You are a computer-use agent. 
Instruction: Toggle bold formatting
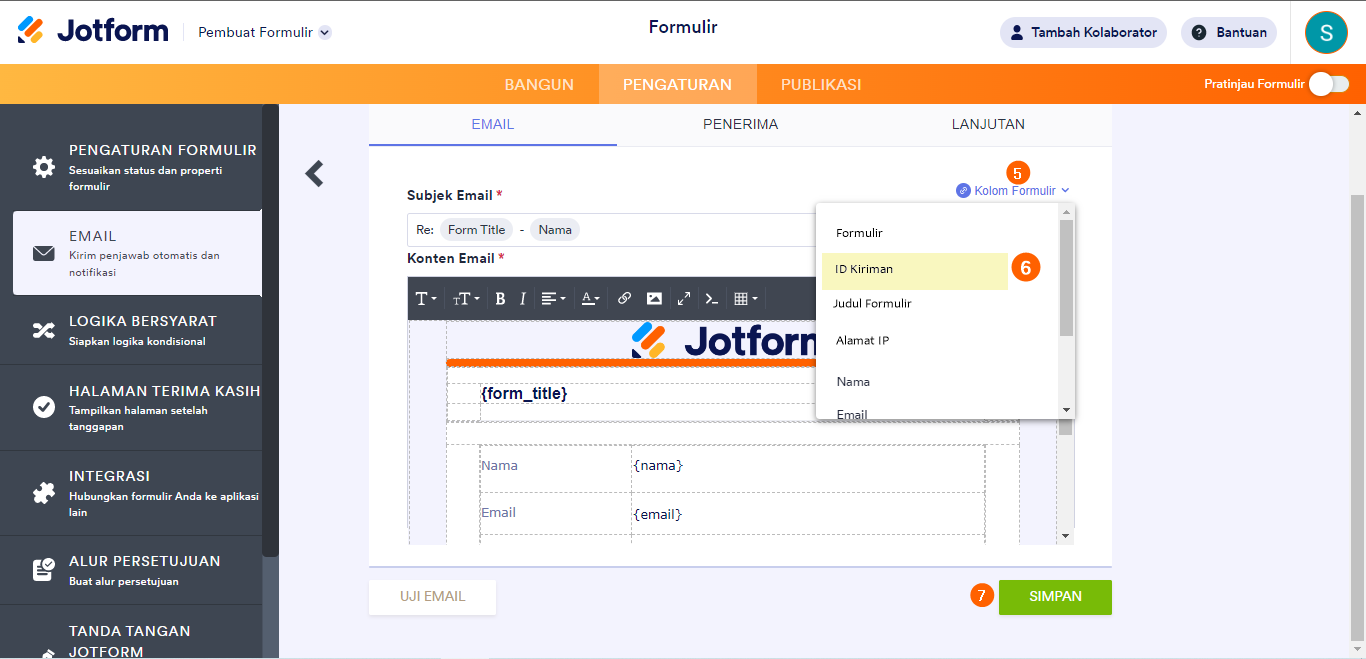[x=500, y=298]
